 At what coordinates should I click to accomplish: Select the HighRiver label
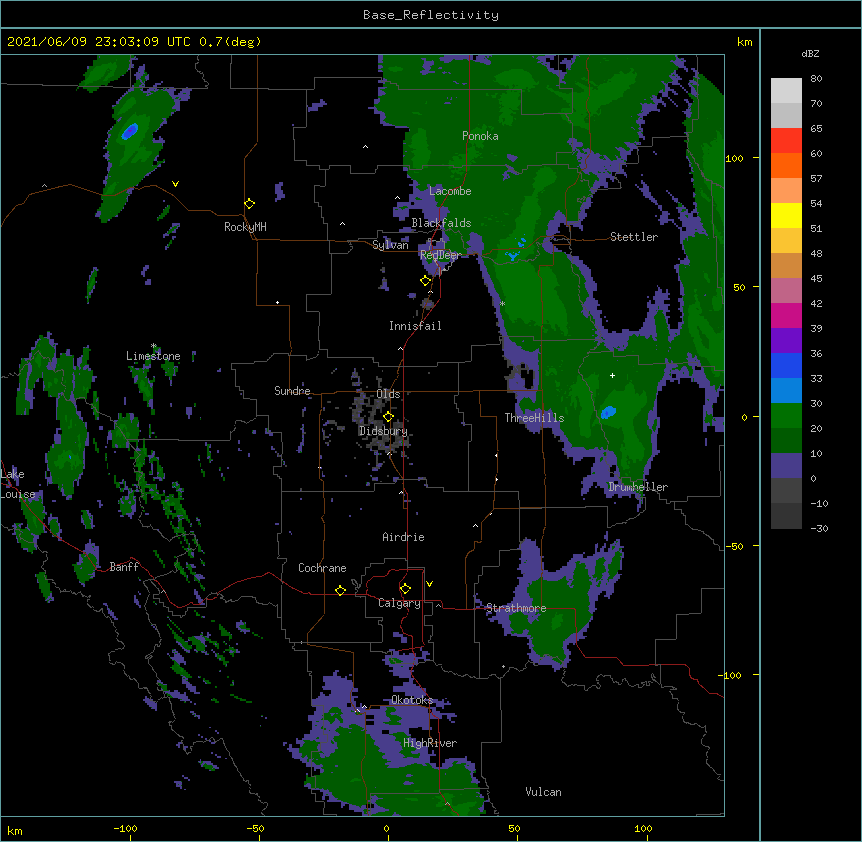[x=430, y=743]
